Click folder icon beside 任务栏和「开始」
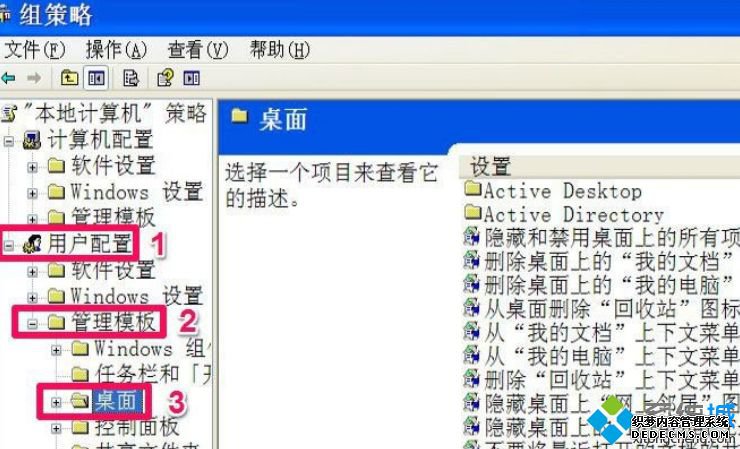The height and width of the screenshot is (449, 740). (x=80, y=375)
